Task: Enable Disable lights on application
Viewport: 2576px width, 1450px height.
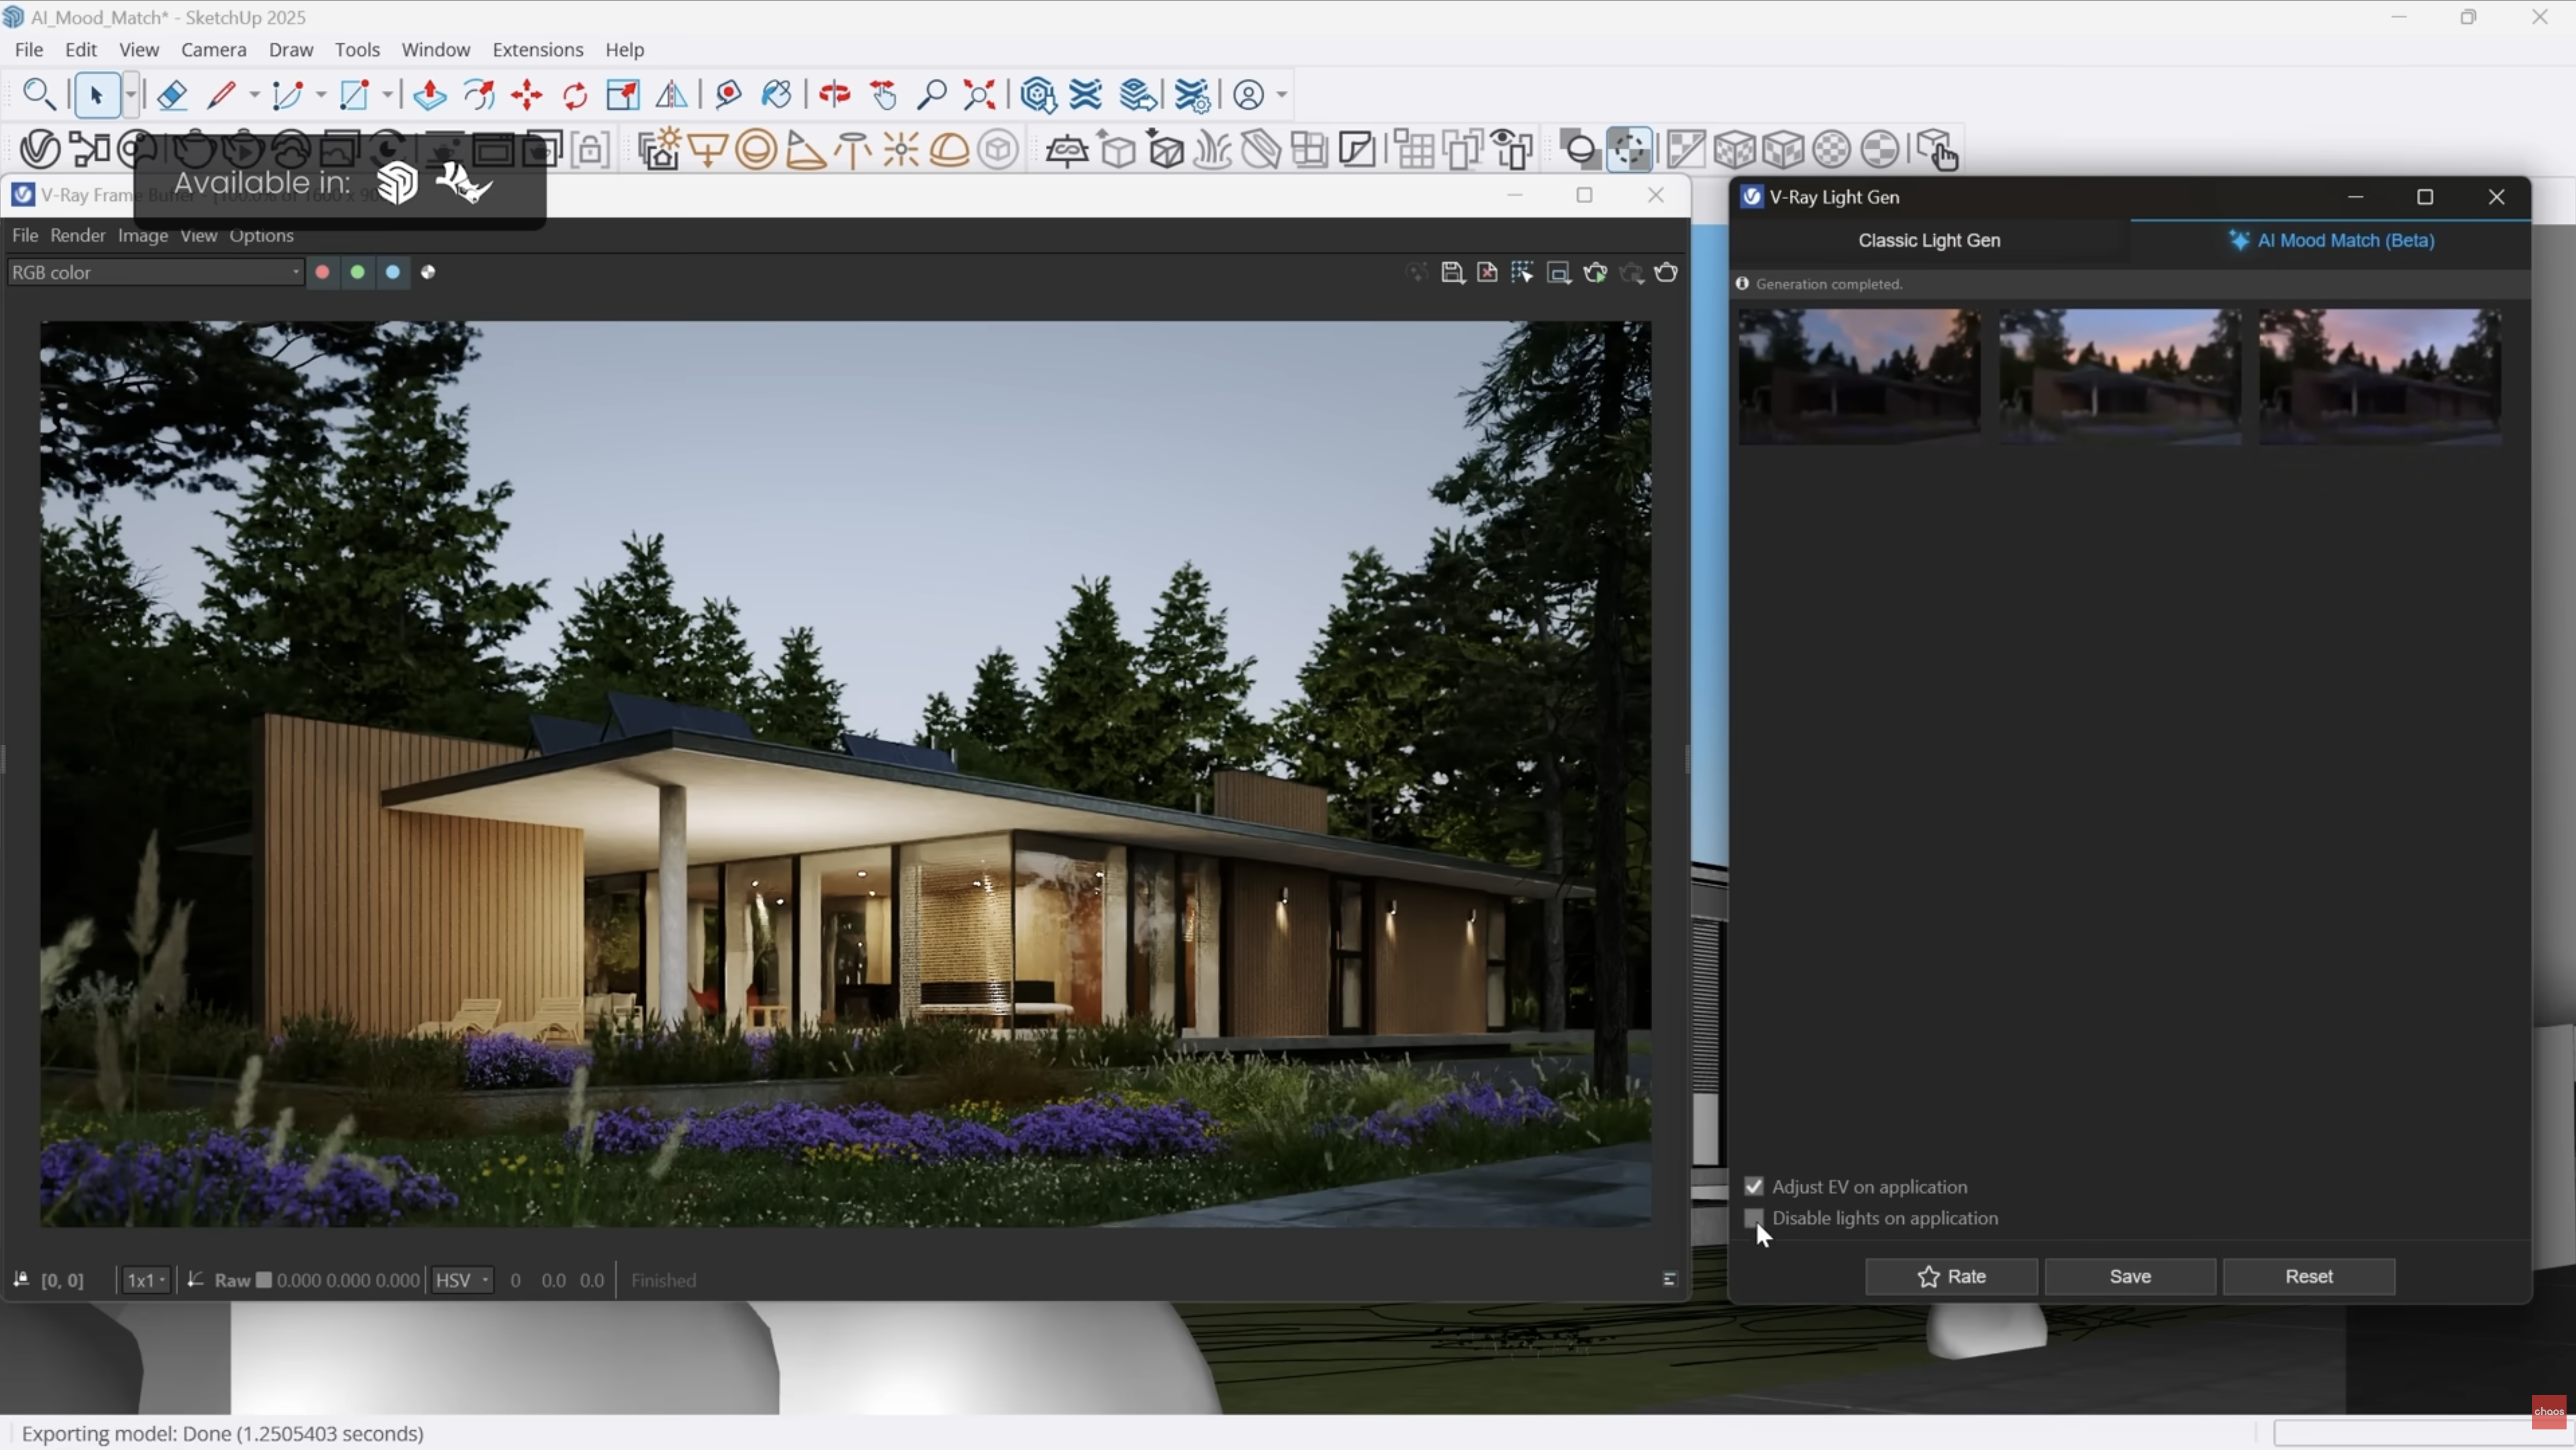Action: (1754, 1218)
